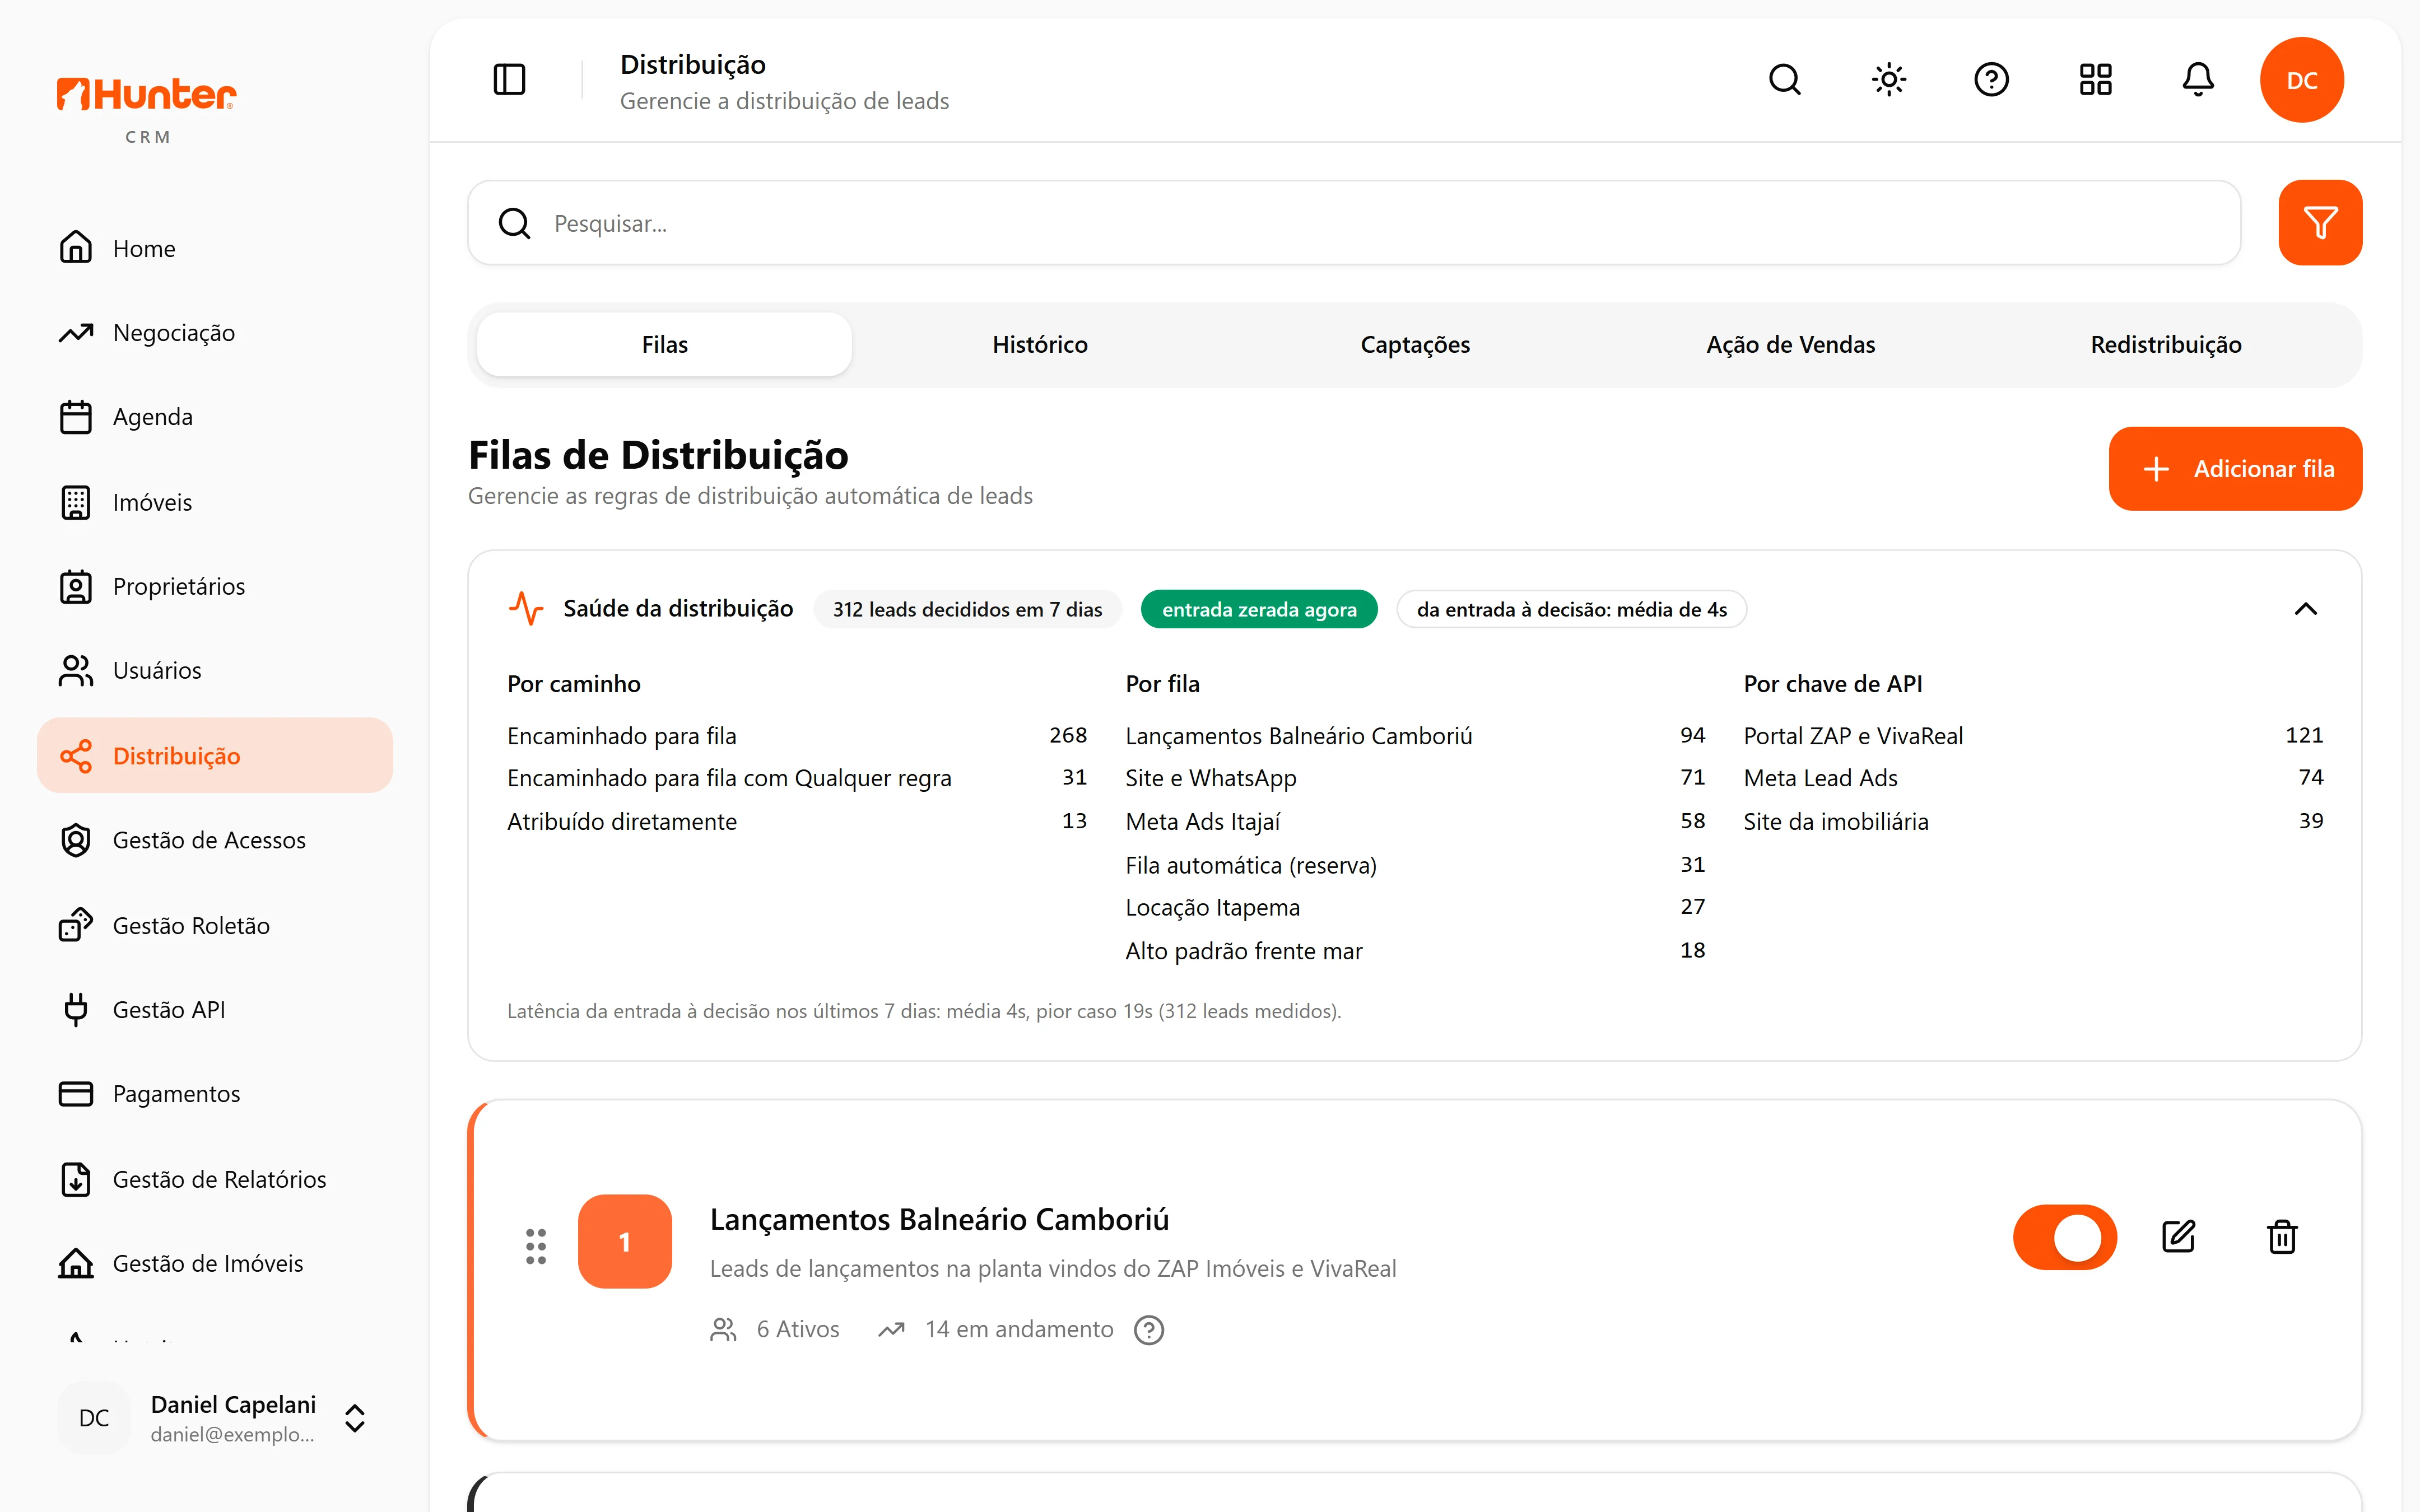Open notifications bell icon
The image size is (2420, 1512).
pos(2198,80)
